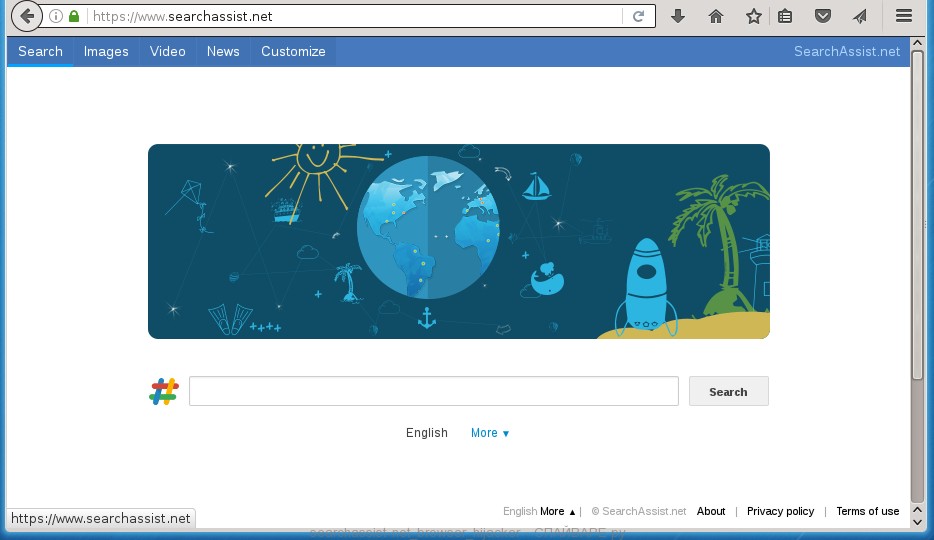Click inside the search text field
934x540 pixels.
pos(433,391)
